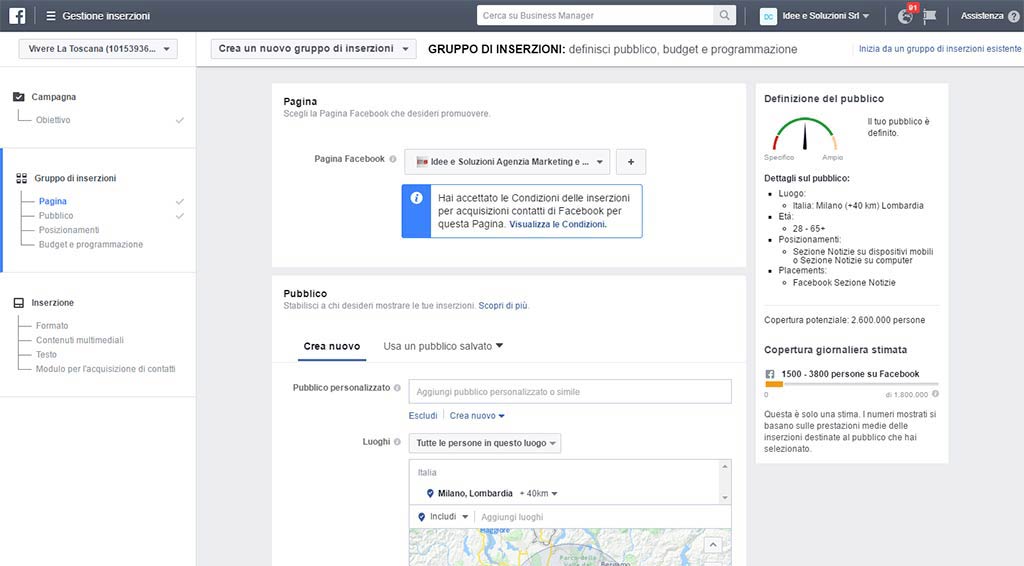Open the Idee e Soluzioni Srl business dropdown
Screen dimensions: 1024x566
(x=825, y=16)
